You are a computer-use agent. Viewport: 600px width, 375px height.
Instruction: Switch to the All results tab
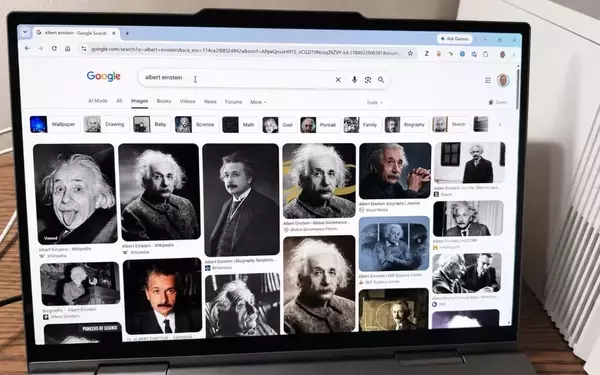(x=119, y=101)
